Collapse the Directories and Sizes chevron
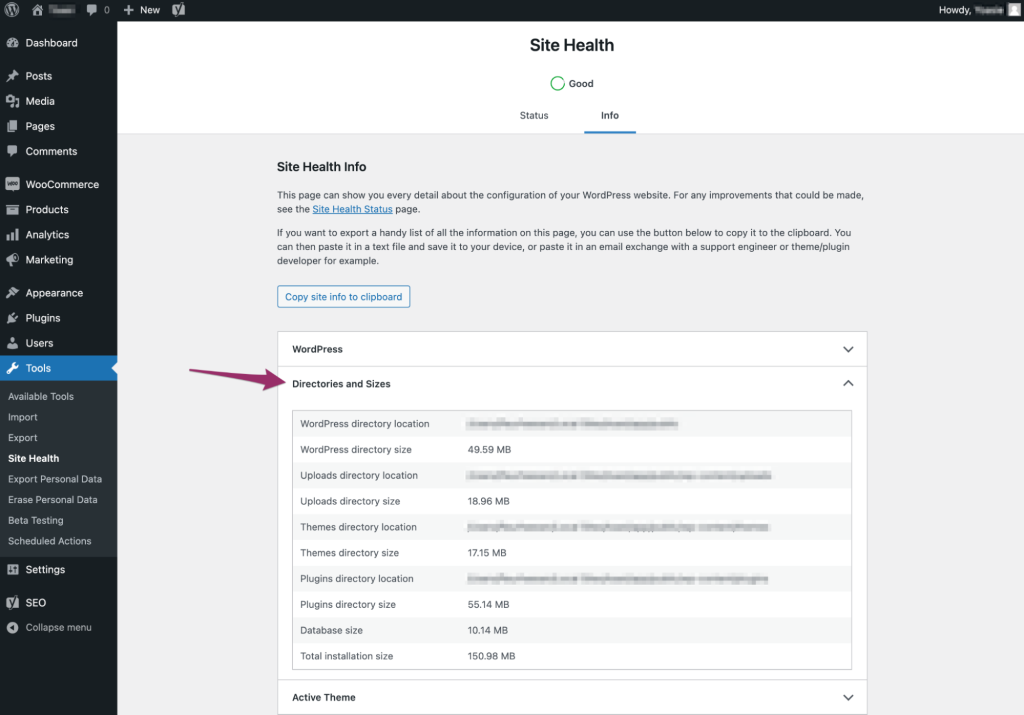This screenshot has width=1024, height=715. point(848,383)
